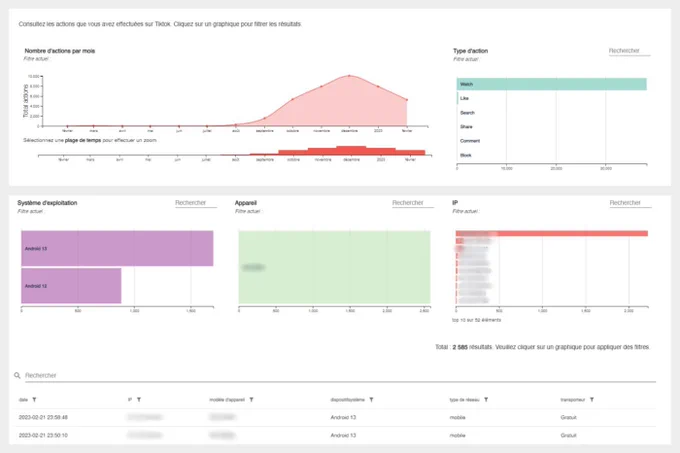Viewport: 680px width, 453px height.
Task: Click the filter icon next to the IP column header
Action: coord(139,400)
